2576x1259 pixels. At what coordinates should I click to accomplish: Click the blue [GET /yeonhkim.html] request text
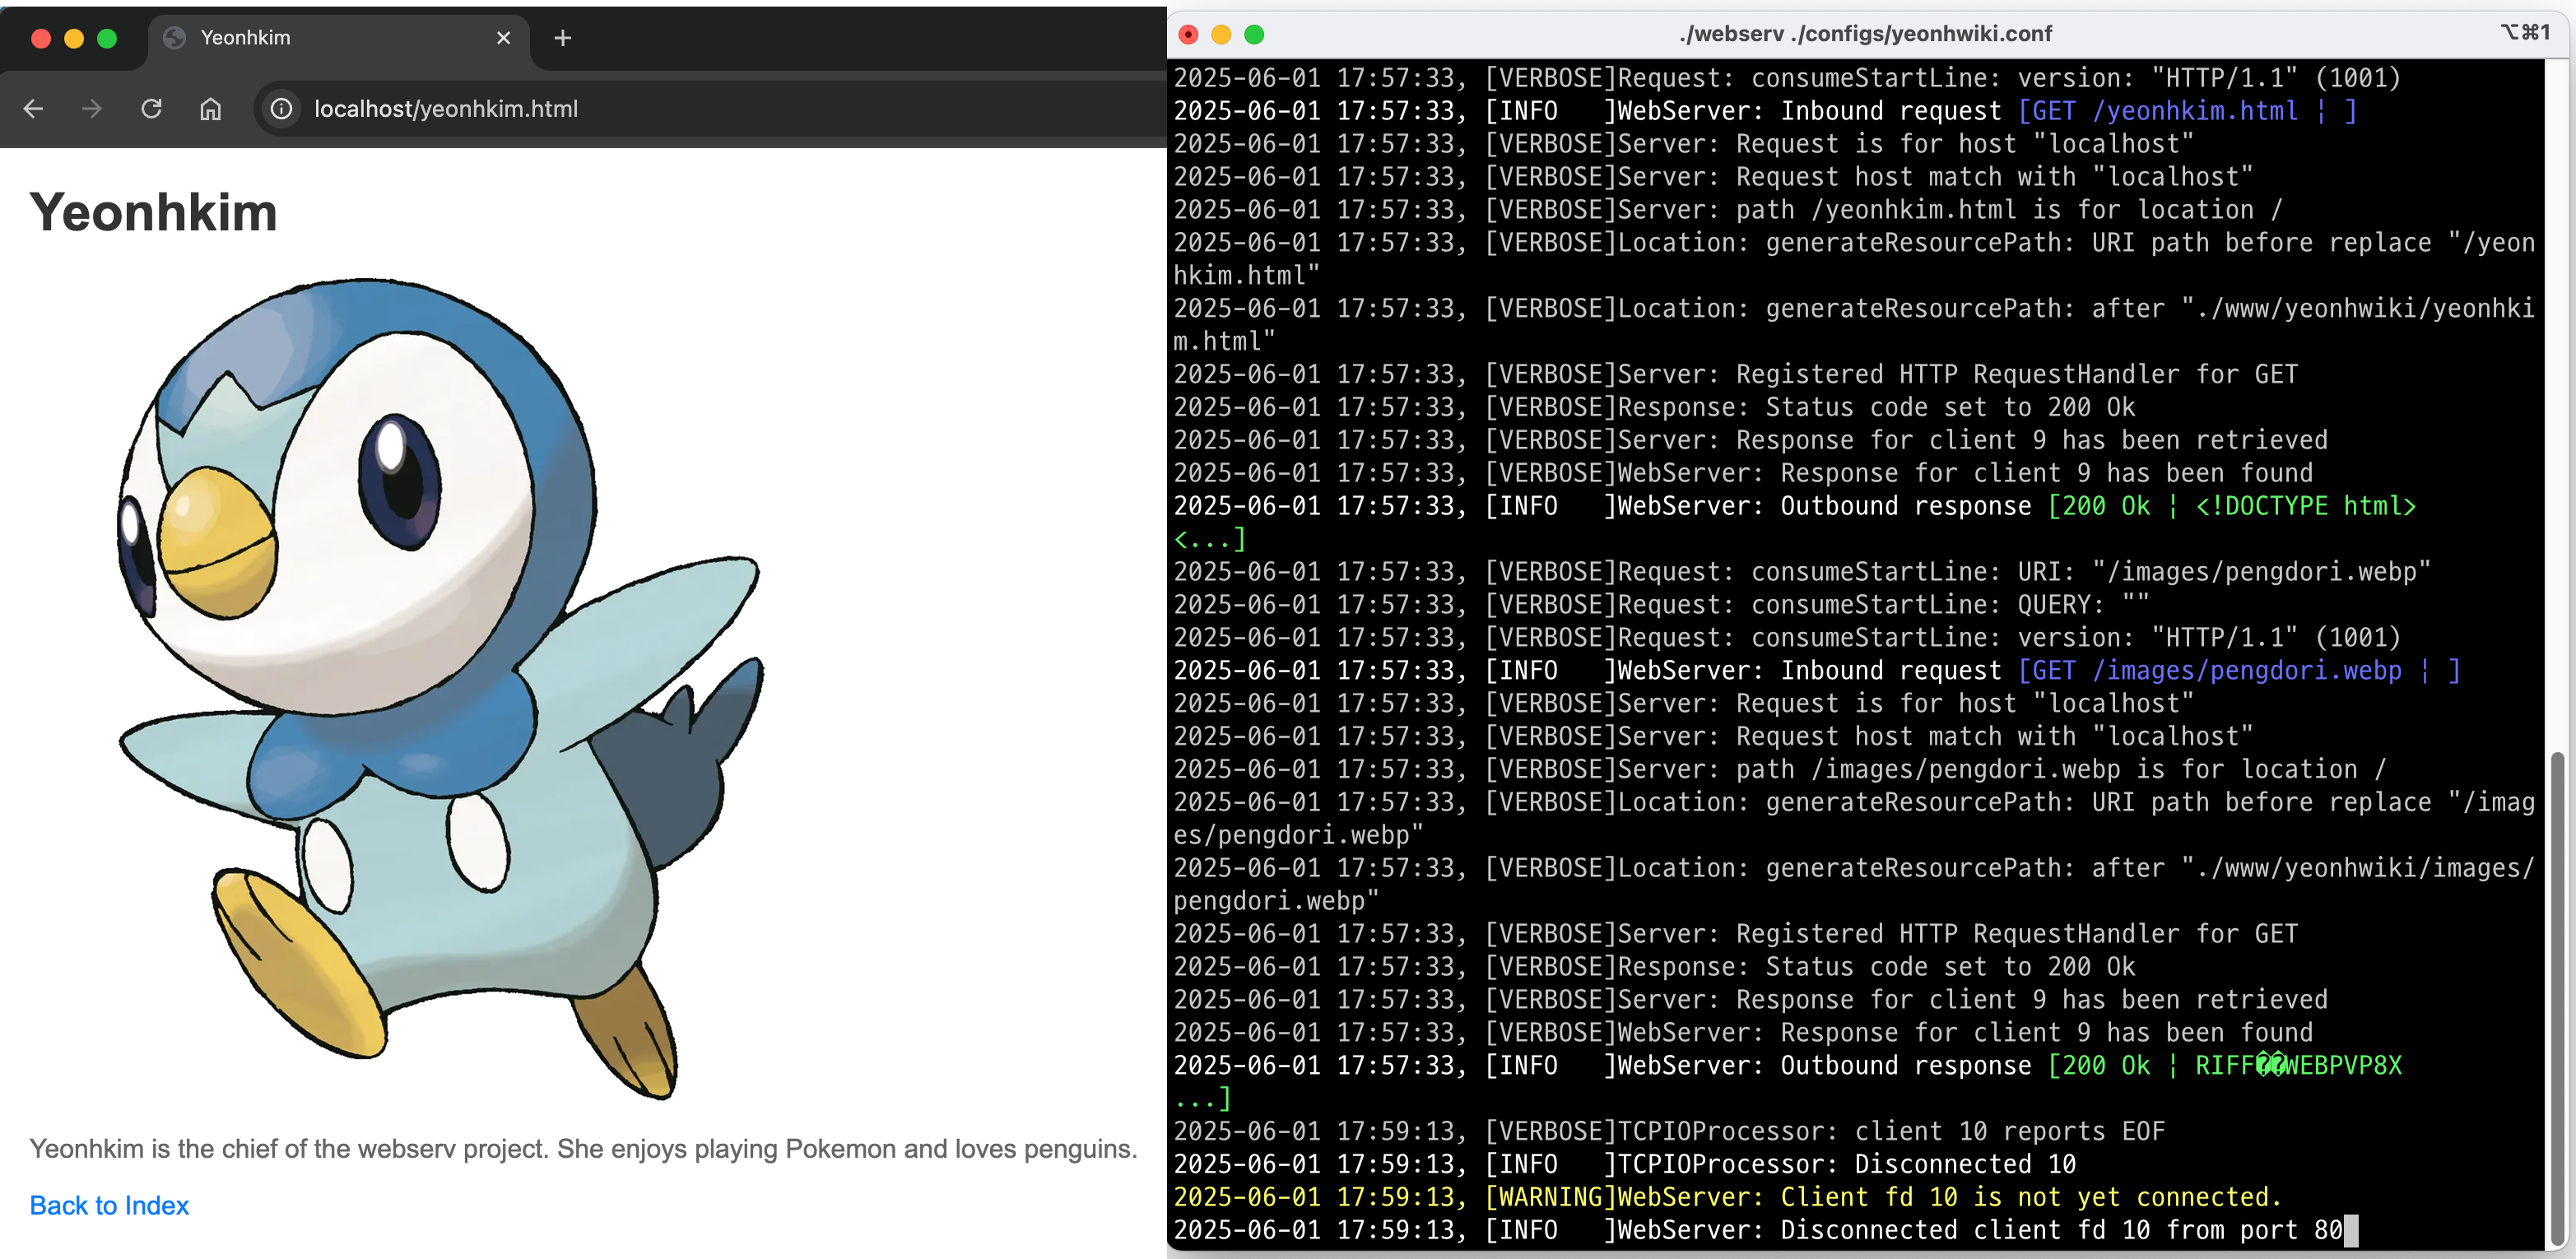coord(2187,111)
